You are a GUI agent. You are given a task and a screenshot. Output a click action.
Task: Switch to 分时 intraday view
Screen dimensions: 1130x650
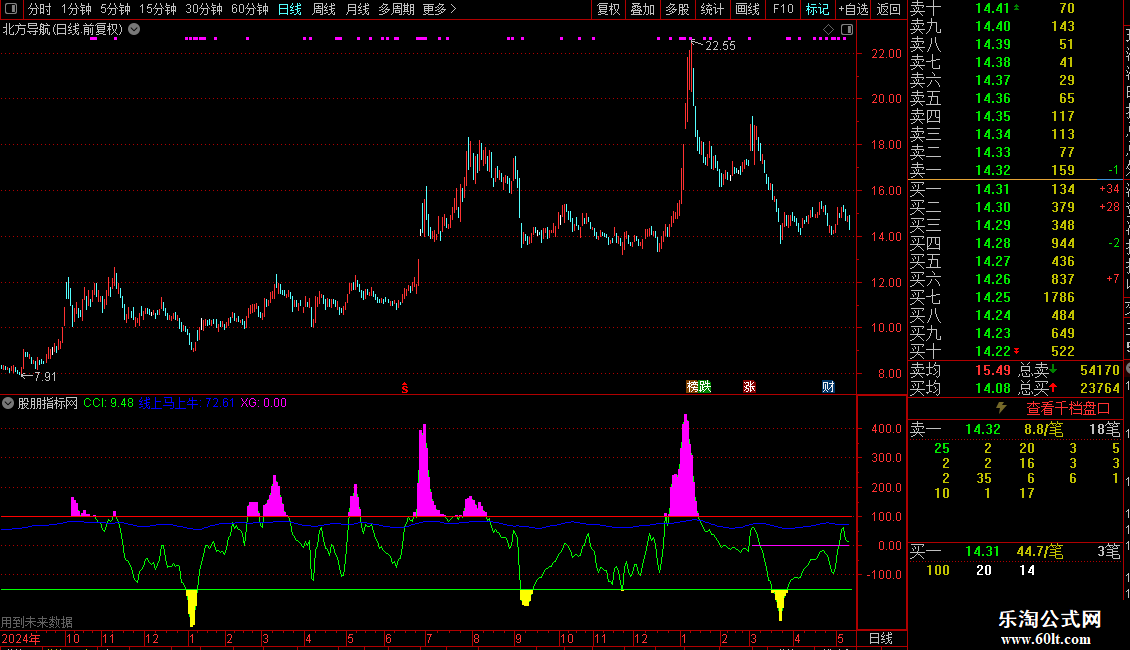40,9
